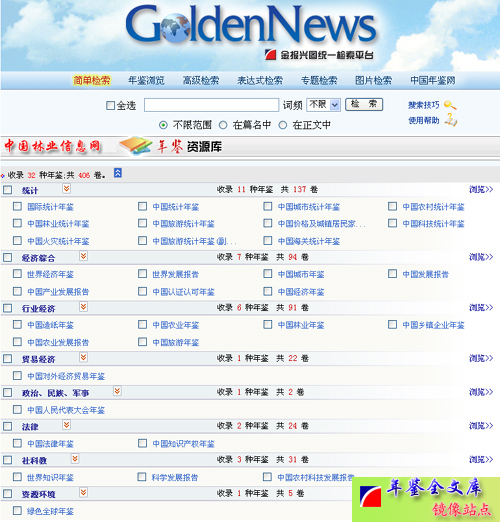Viewport: 500px width, 522px height.
Task: Open 中国农村统计年鉴 link
Action: pos(434,207)
